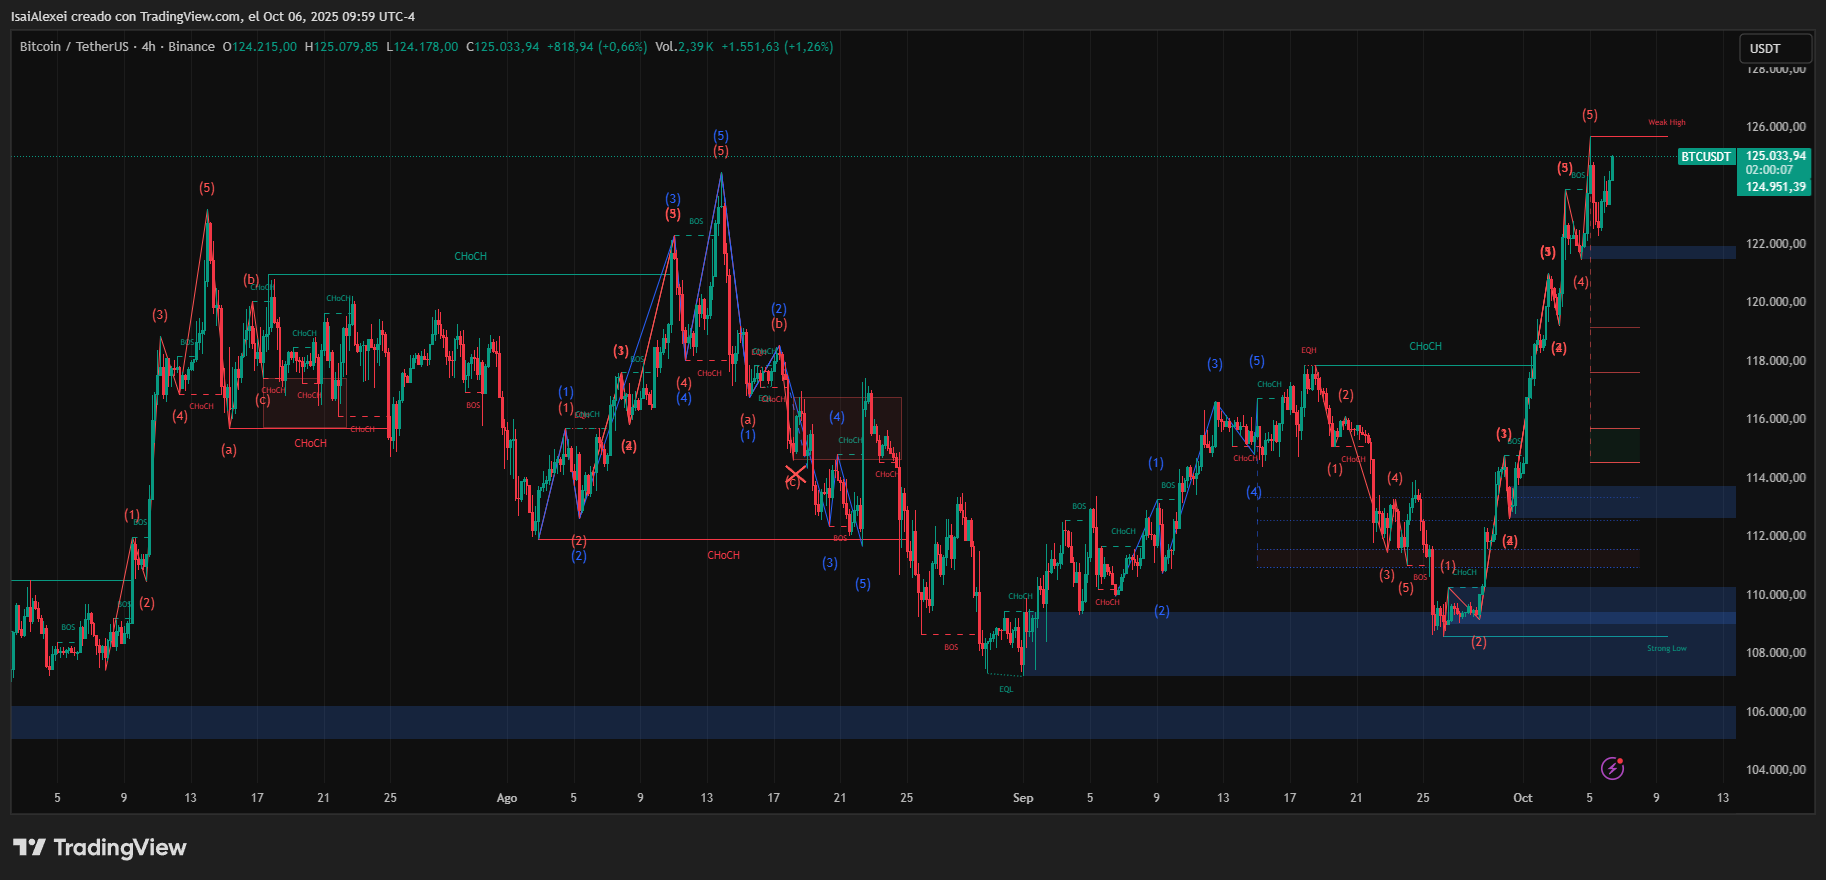Click the EQH label near September 17
1826x880 pixels.
pyautogui.click(x=1308, y=351)
